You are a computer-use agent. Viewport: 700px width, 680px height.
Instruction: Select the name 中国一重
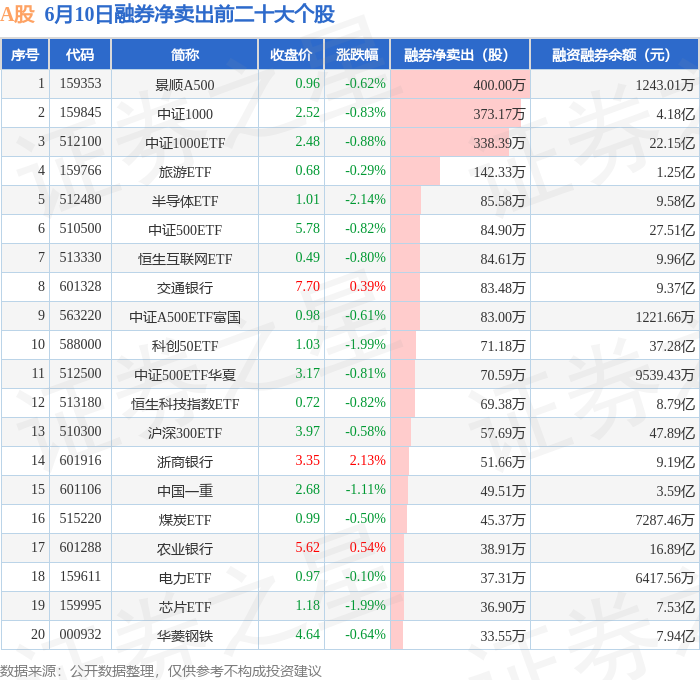(x=185, y=491)
